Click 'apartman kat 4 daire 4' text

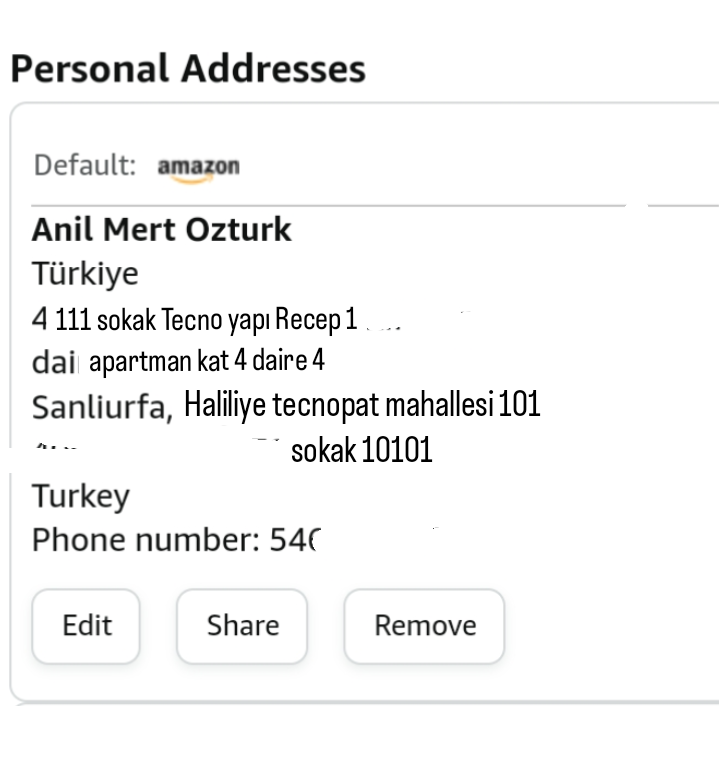pos(206,361)
